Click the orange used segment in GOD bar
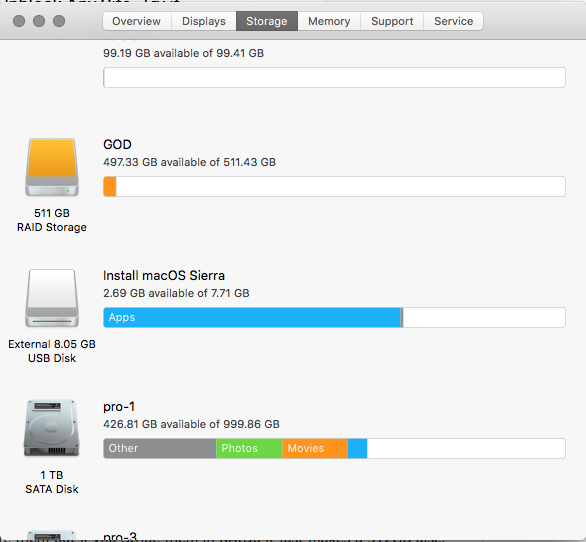586x542 pixels. click(x=110, y=187)
